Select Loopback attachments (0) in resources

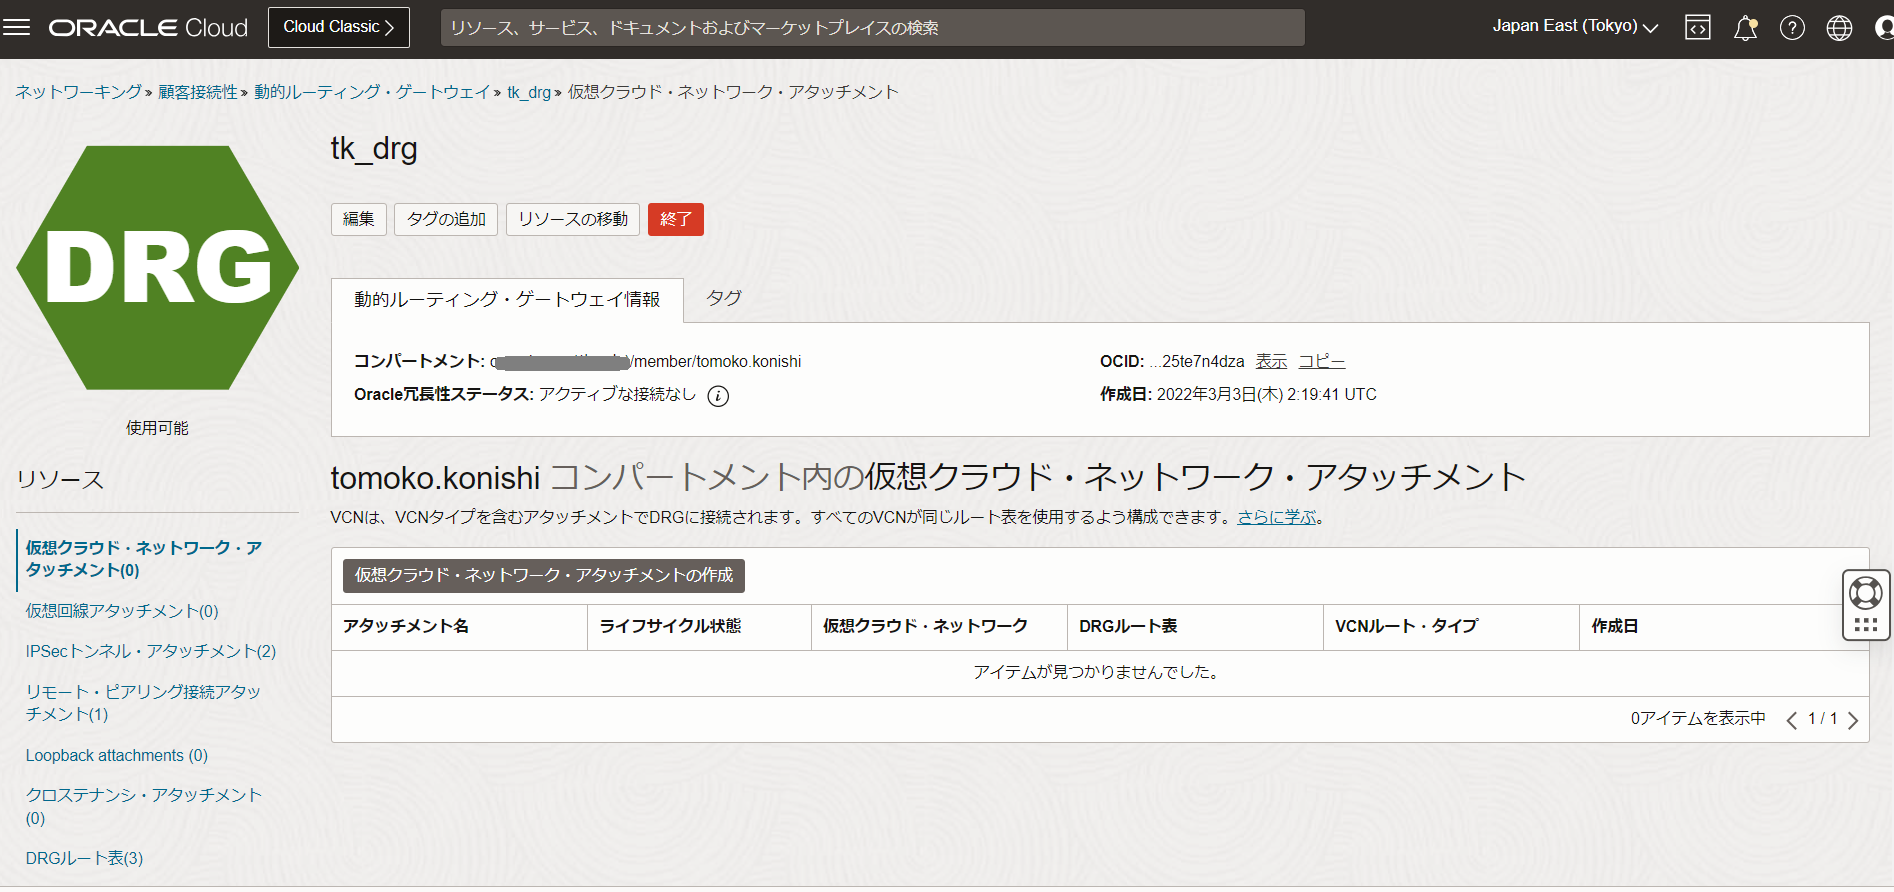pyautogui.click(x=117, y=756)
